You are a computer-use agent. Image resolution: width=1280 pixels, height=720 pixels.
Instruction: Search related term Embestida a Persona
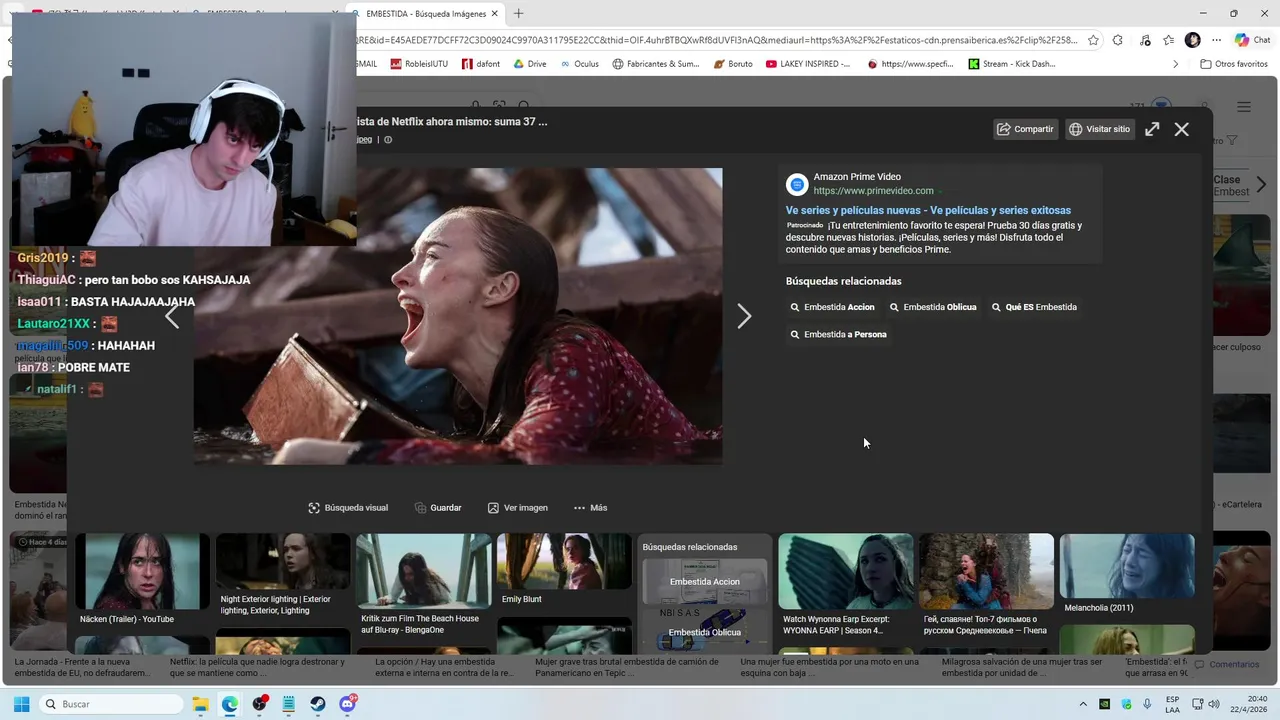pyautogui.click(x=838, y=334)
